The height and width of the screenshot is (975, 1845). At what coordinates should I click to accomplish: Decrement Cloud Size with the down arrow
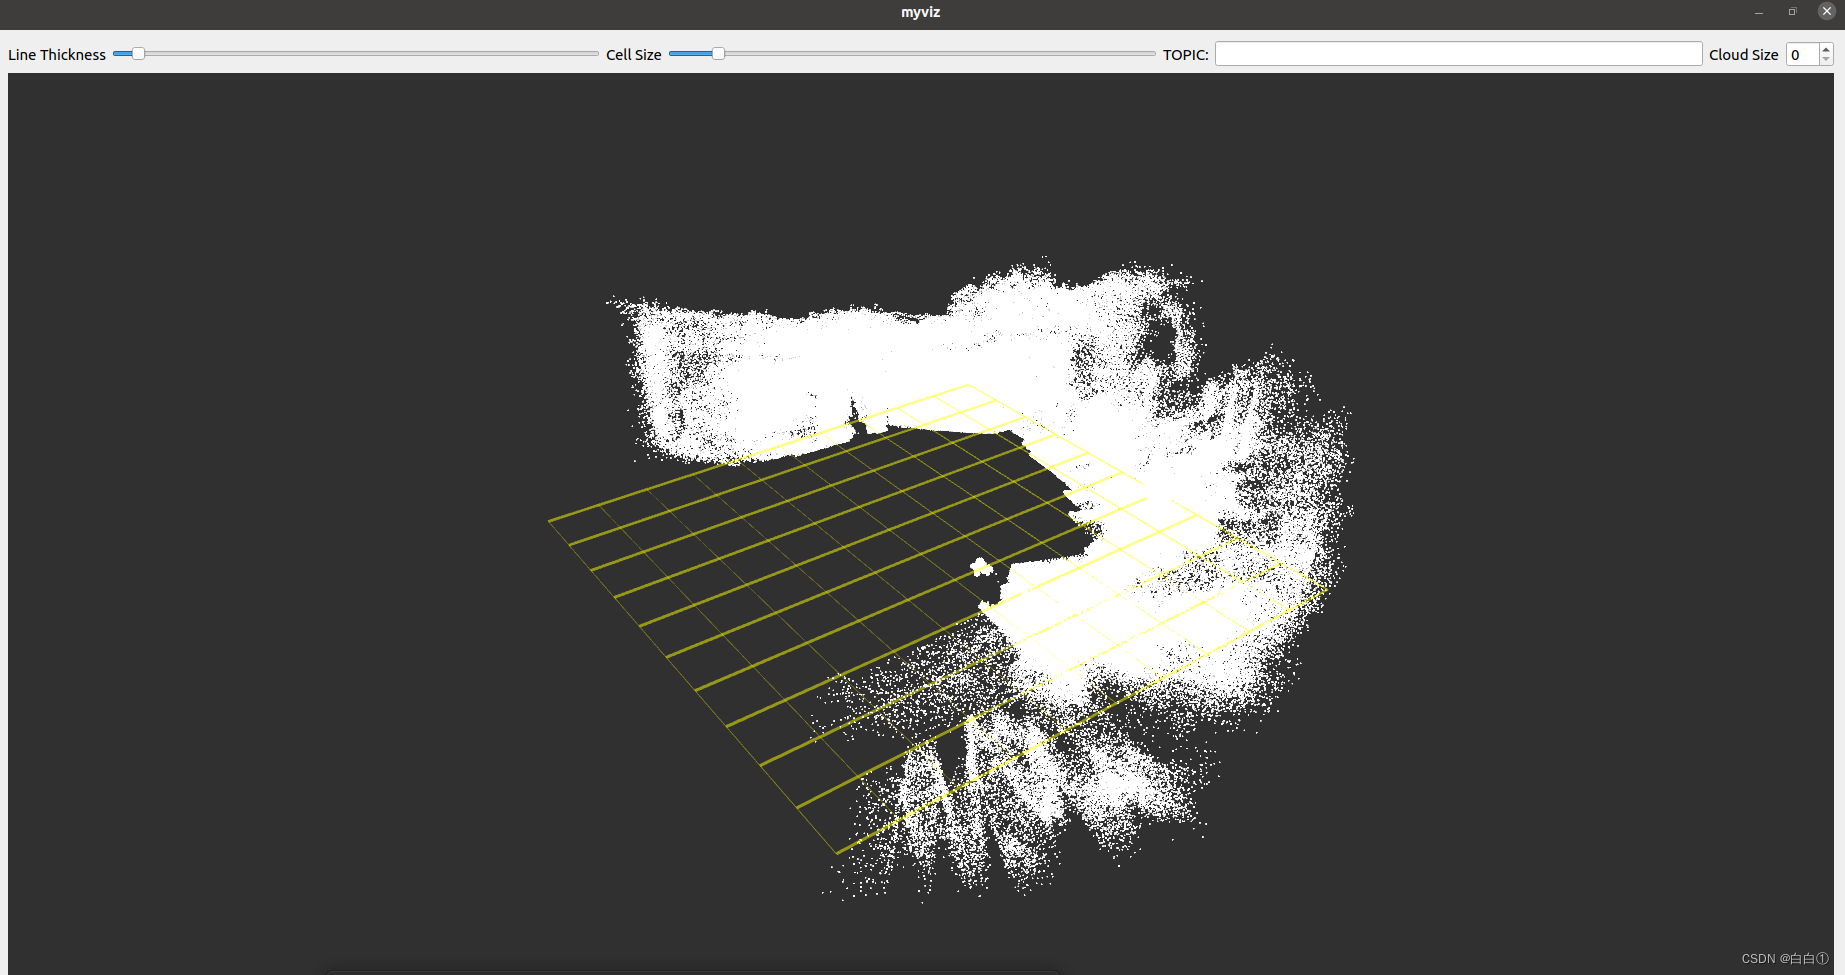click(x=1828, y=59)
